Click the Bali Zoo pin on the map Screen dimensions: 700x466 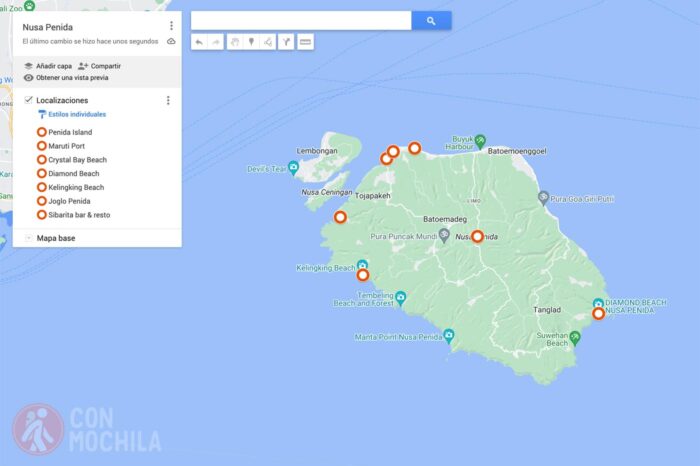[29, 6]
